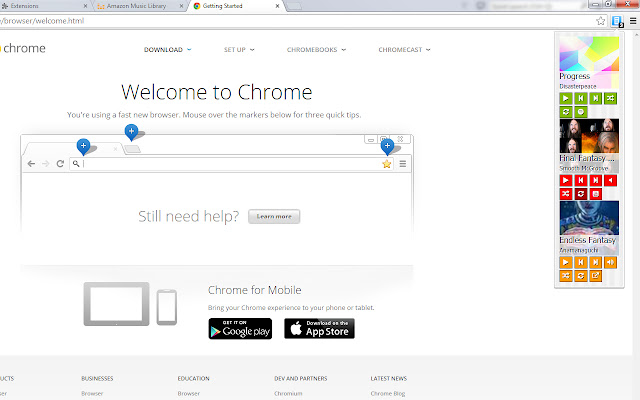
Task: Play Endless Fantasy (orange play button)
Action: 566,262
